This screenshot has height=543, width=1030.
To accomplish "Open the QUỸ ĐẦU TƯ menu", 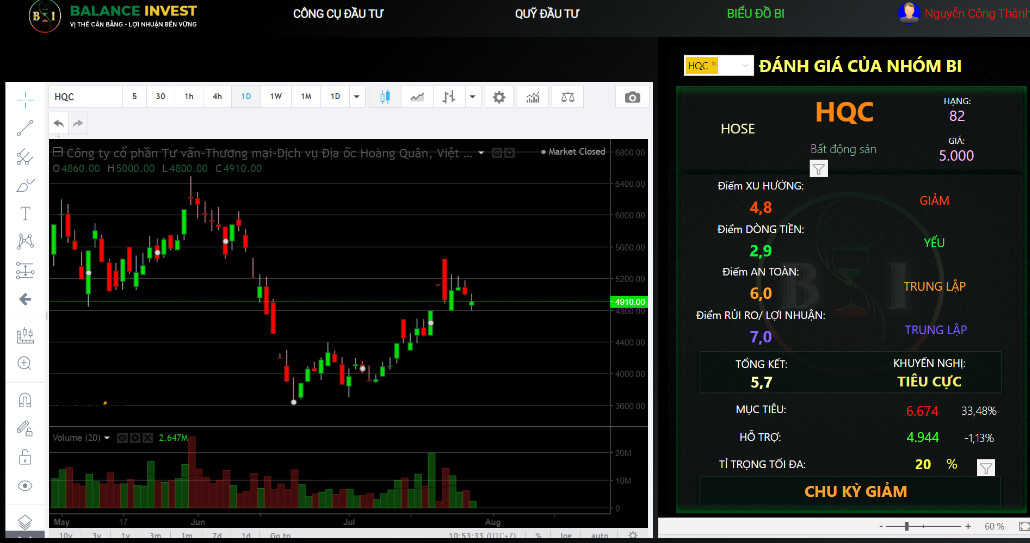I will [546, 14].
